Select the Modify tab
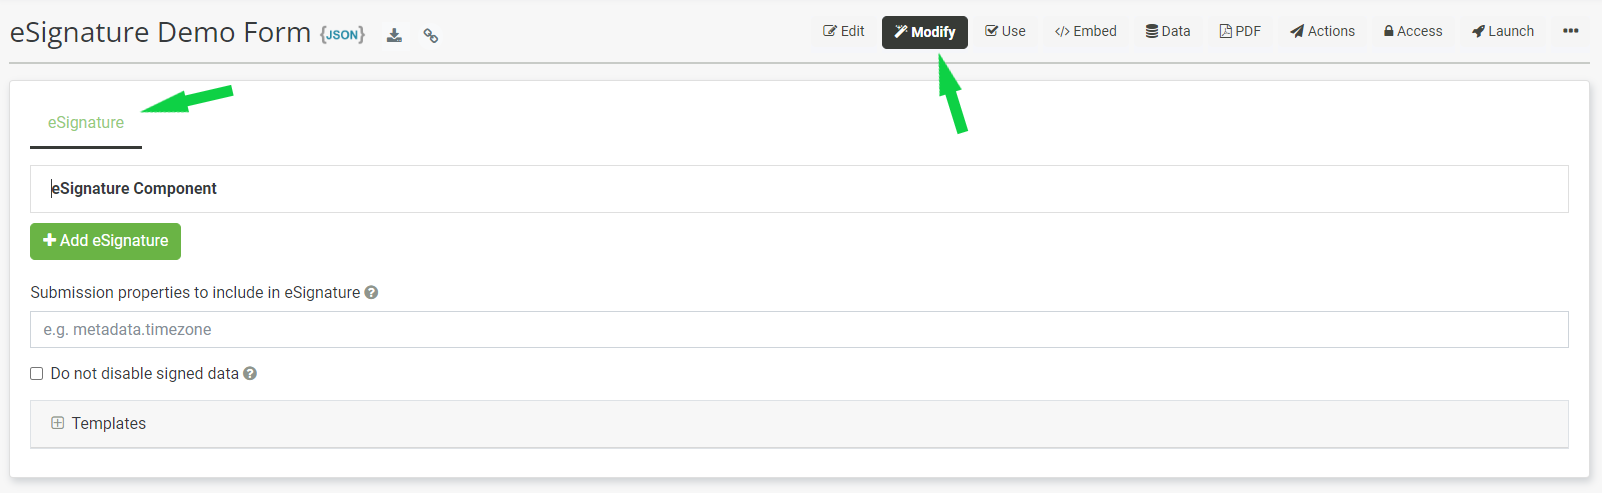The image size is (1602, 493). 925,32
